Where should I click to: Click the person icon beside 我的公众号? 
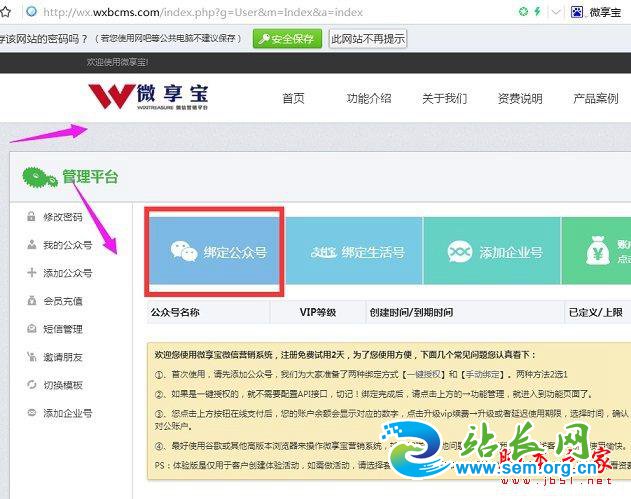coord(31,244)
